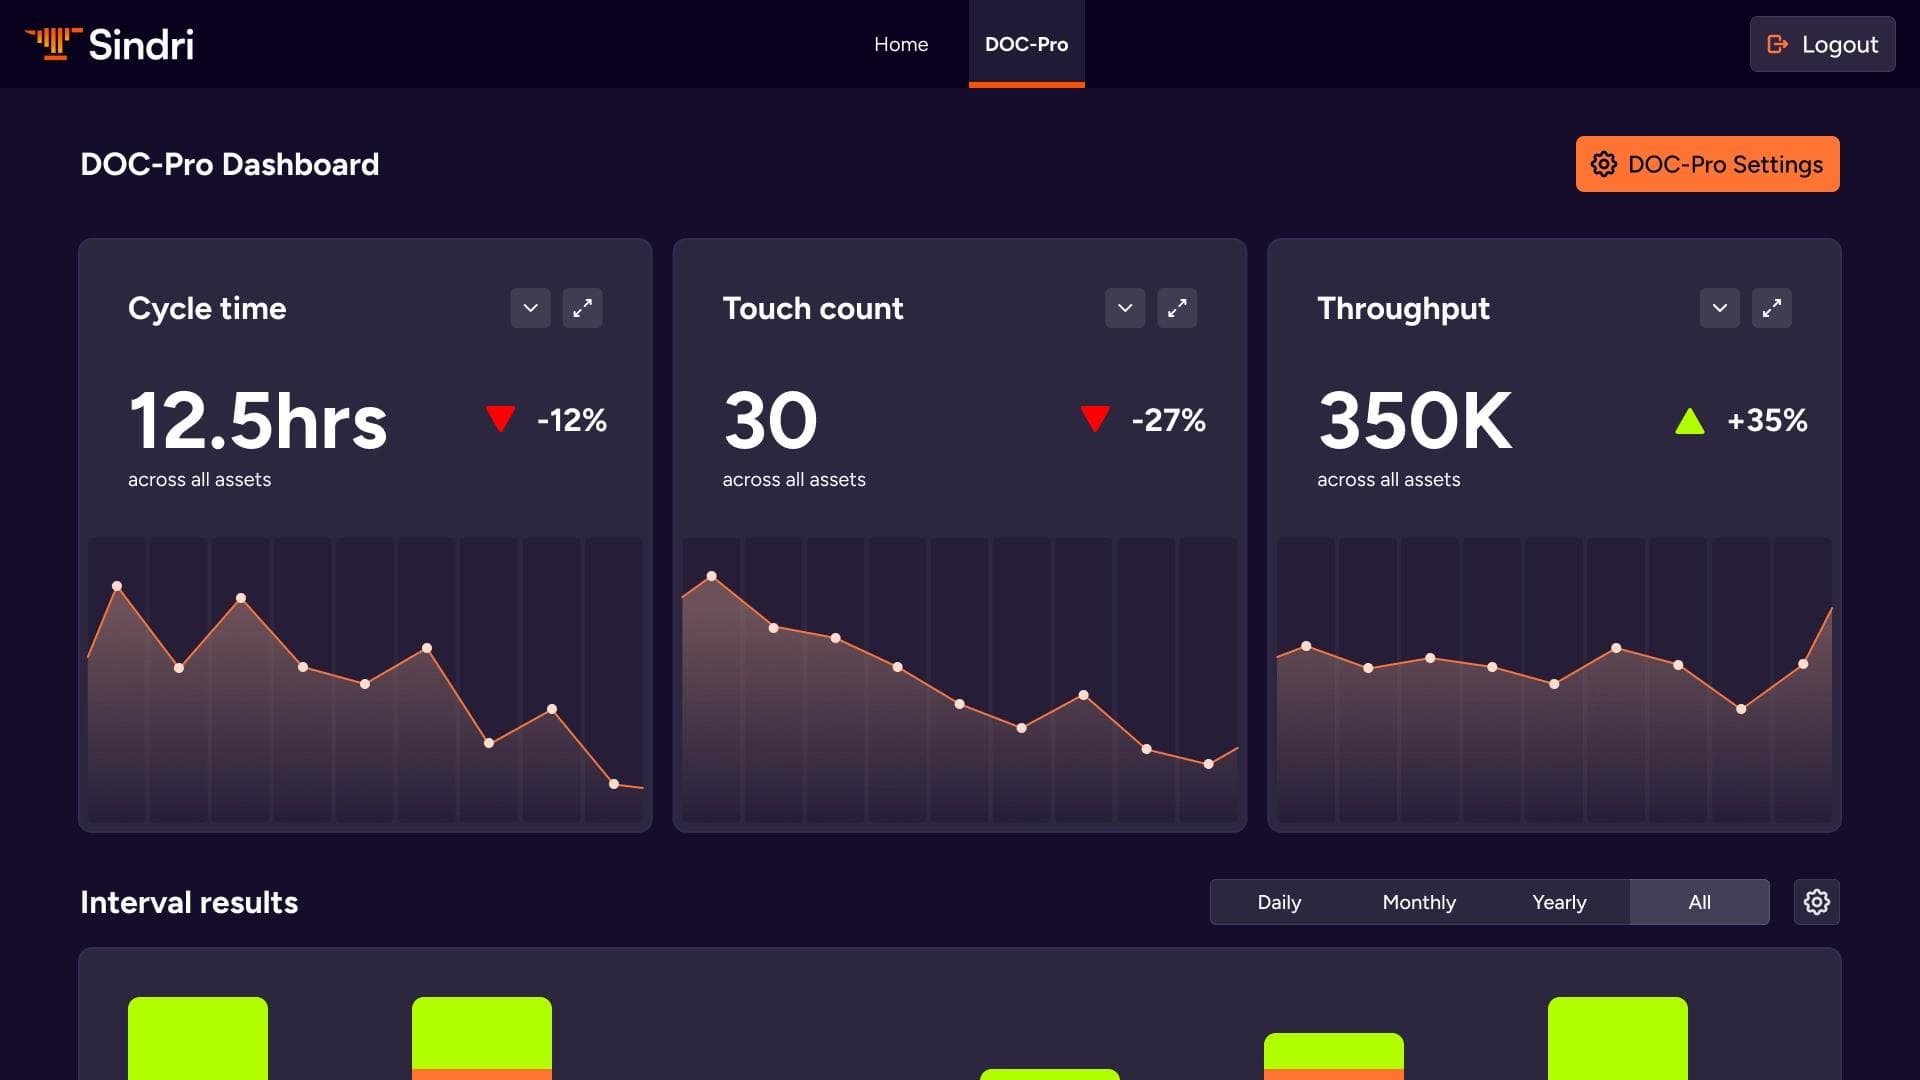Expand the Throughput chart fullscreen

coord(1771,308)
